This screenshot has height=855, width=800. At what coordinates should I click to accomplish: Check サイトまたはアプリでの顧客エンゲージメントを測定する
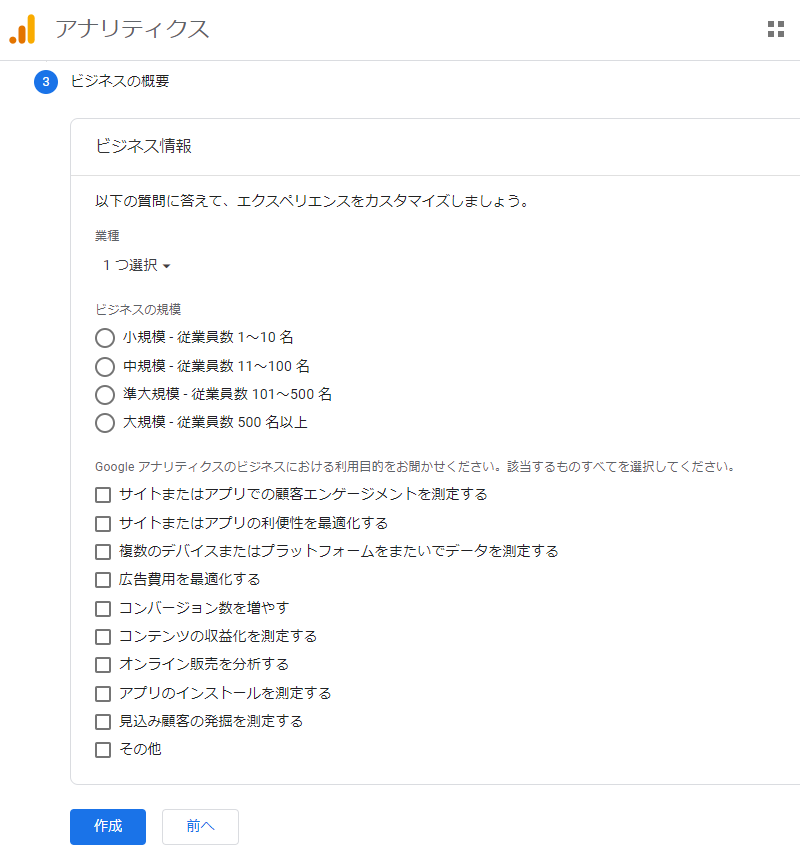coord(103,494)
